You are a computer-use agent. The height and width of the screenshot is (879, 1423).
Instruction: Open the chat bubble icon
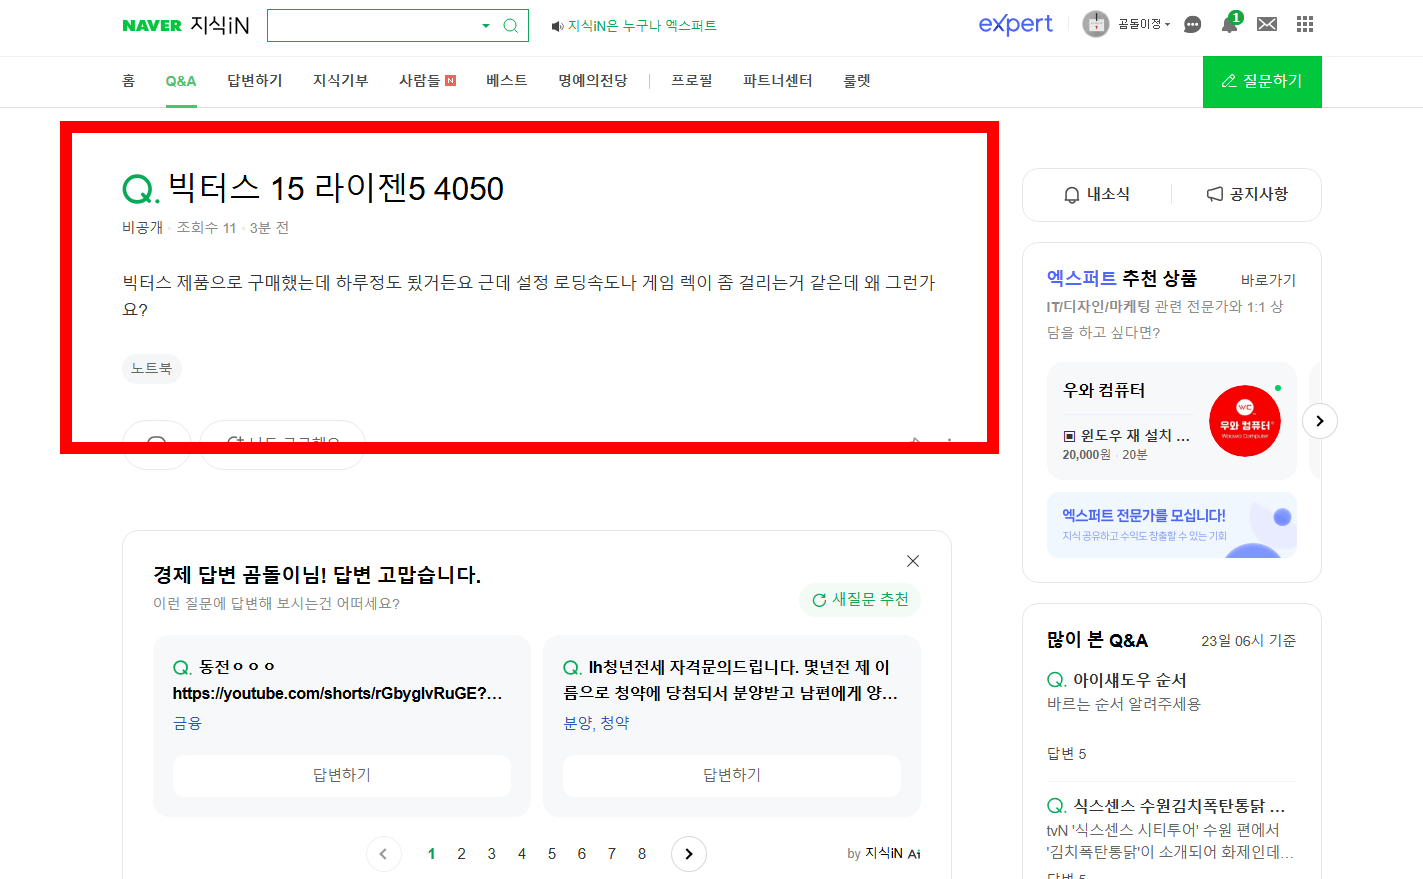(x=1192, y=25)
